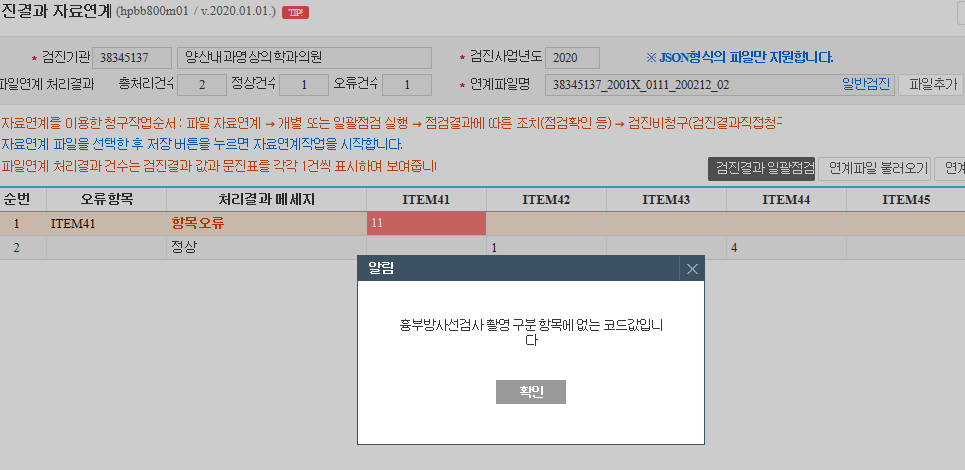This screenshot has height=470, width=965.
Task: Click the 연계파일명 field
Action: (x=719, y=85)
